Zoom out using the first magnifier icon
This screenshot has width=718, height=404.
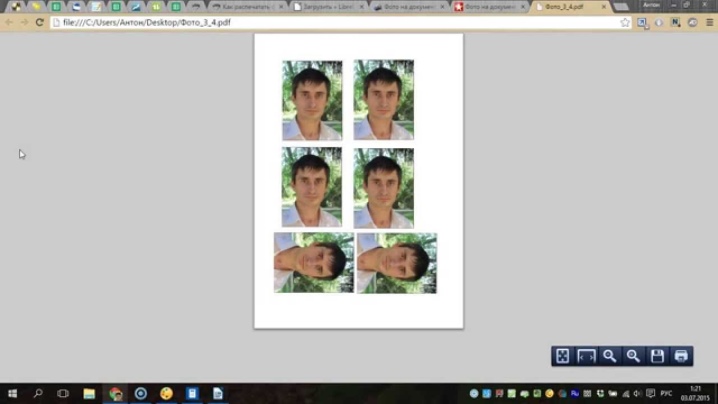[x=609, y=356]
